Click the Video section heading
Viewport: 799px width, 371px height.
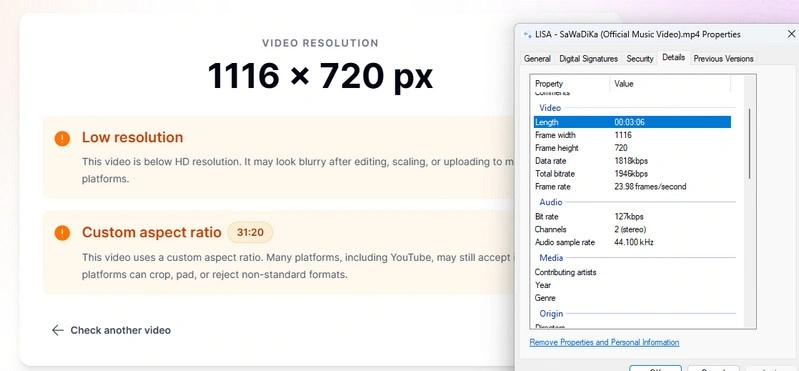[550, 108]
